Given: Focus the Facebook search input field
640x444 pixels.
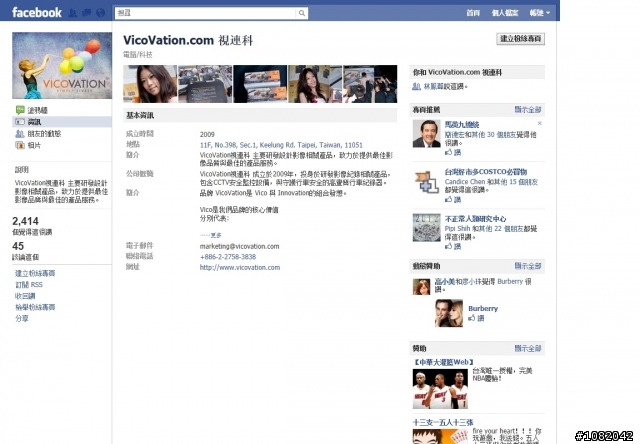Looking at the screenshot, I should (205, 13).
